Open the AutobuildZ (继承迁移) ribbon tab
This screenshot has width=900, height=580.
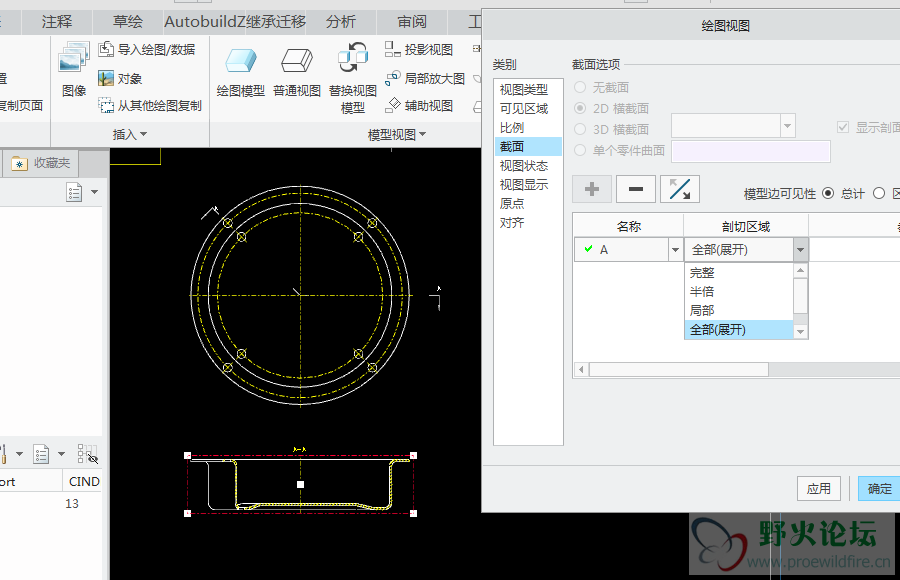pos(235,22)
